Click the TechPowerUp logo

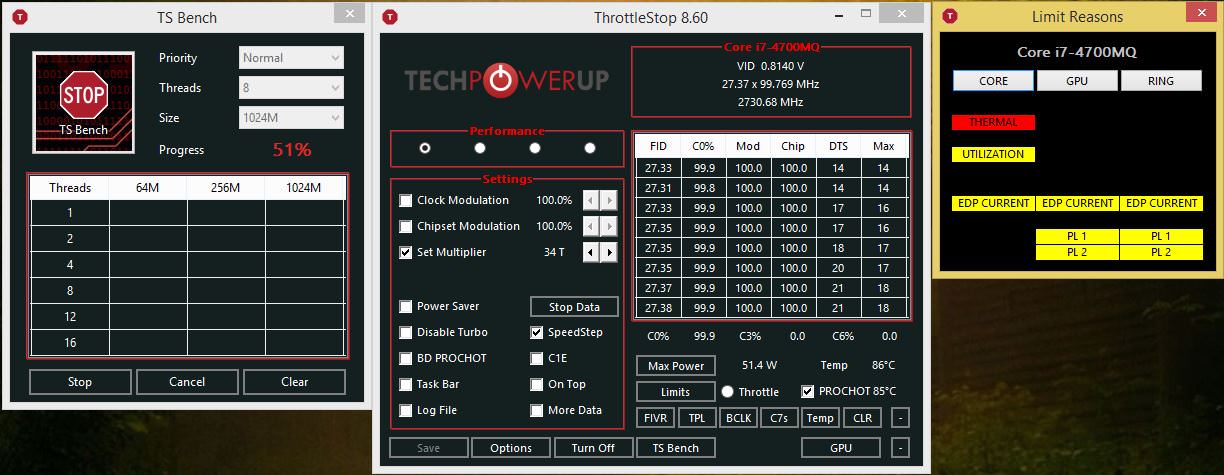click(506, 81)
